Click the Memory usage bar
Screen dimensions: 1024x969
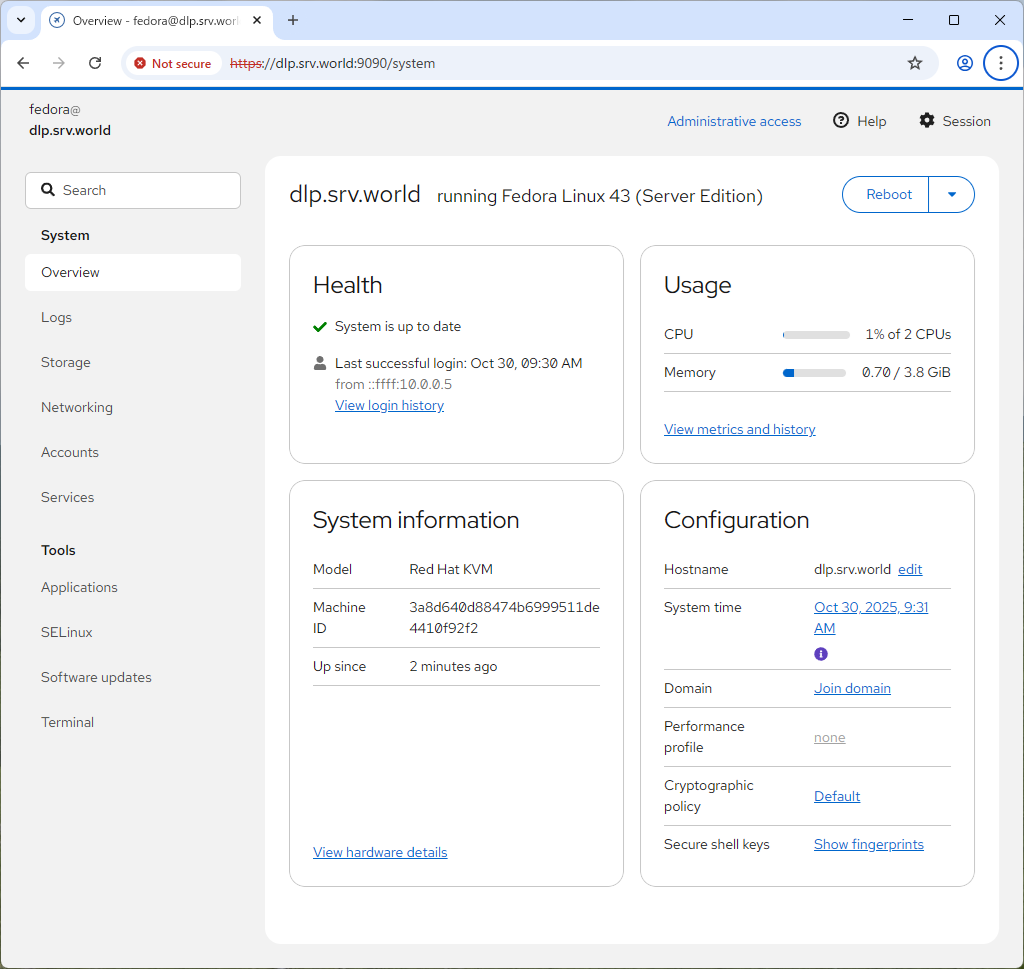pos(814,373)
